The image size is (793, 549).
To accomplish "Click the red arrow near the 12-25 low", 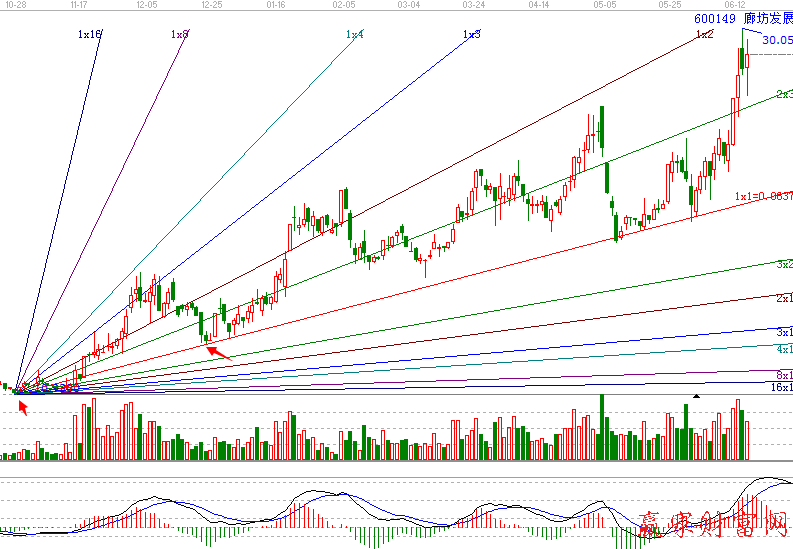I will 218,350.
